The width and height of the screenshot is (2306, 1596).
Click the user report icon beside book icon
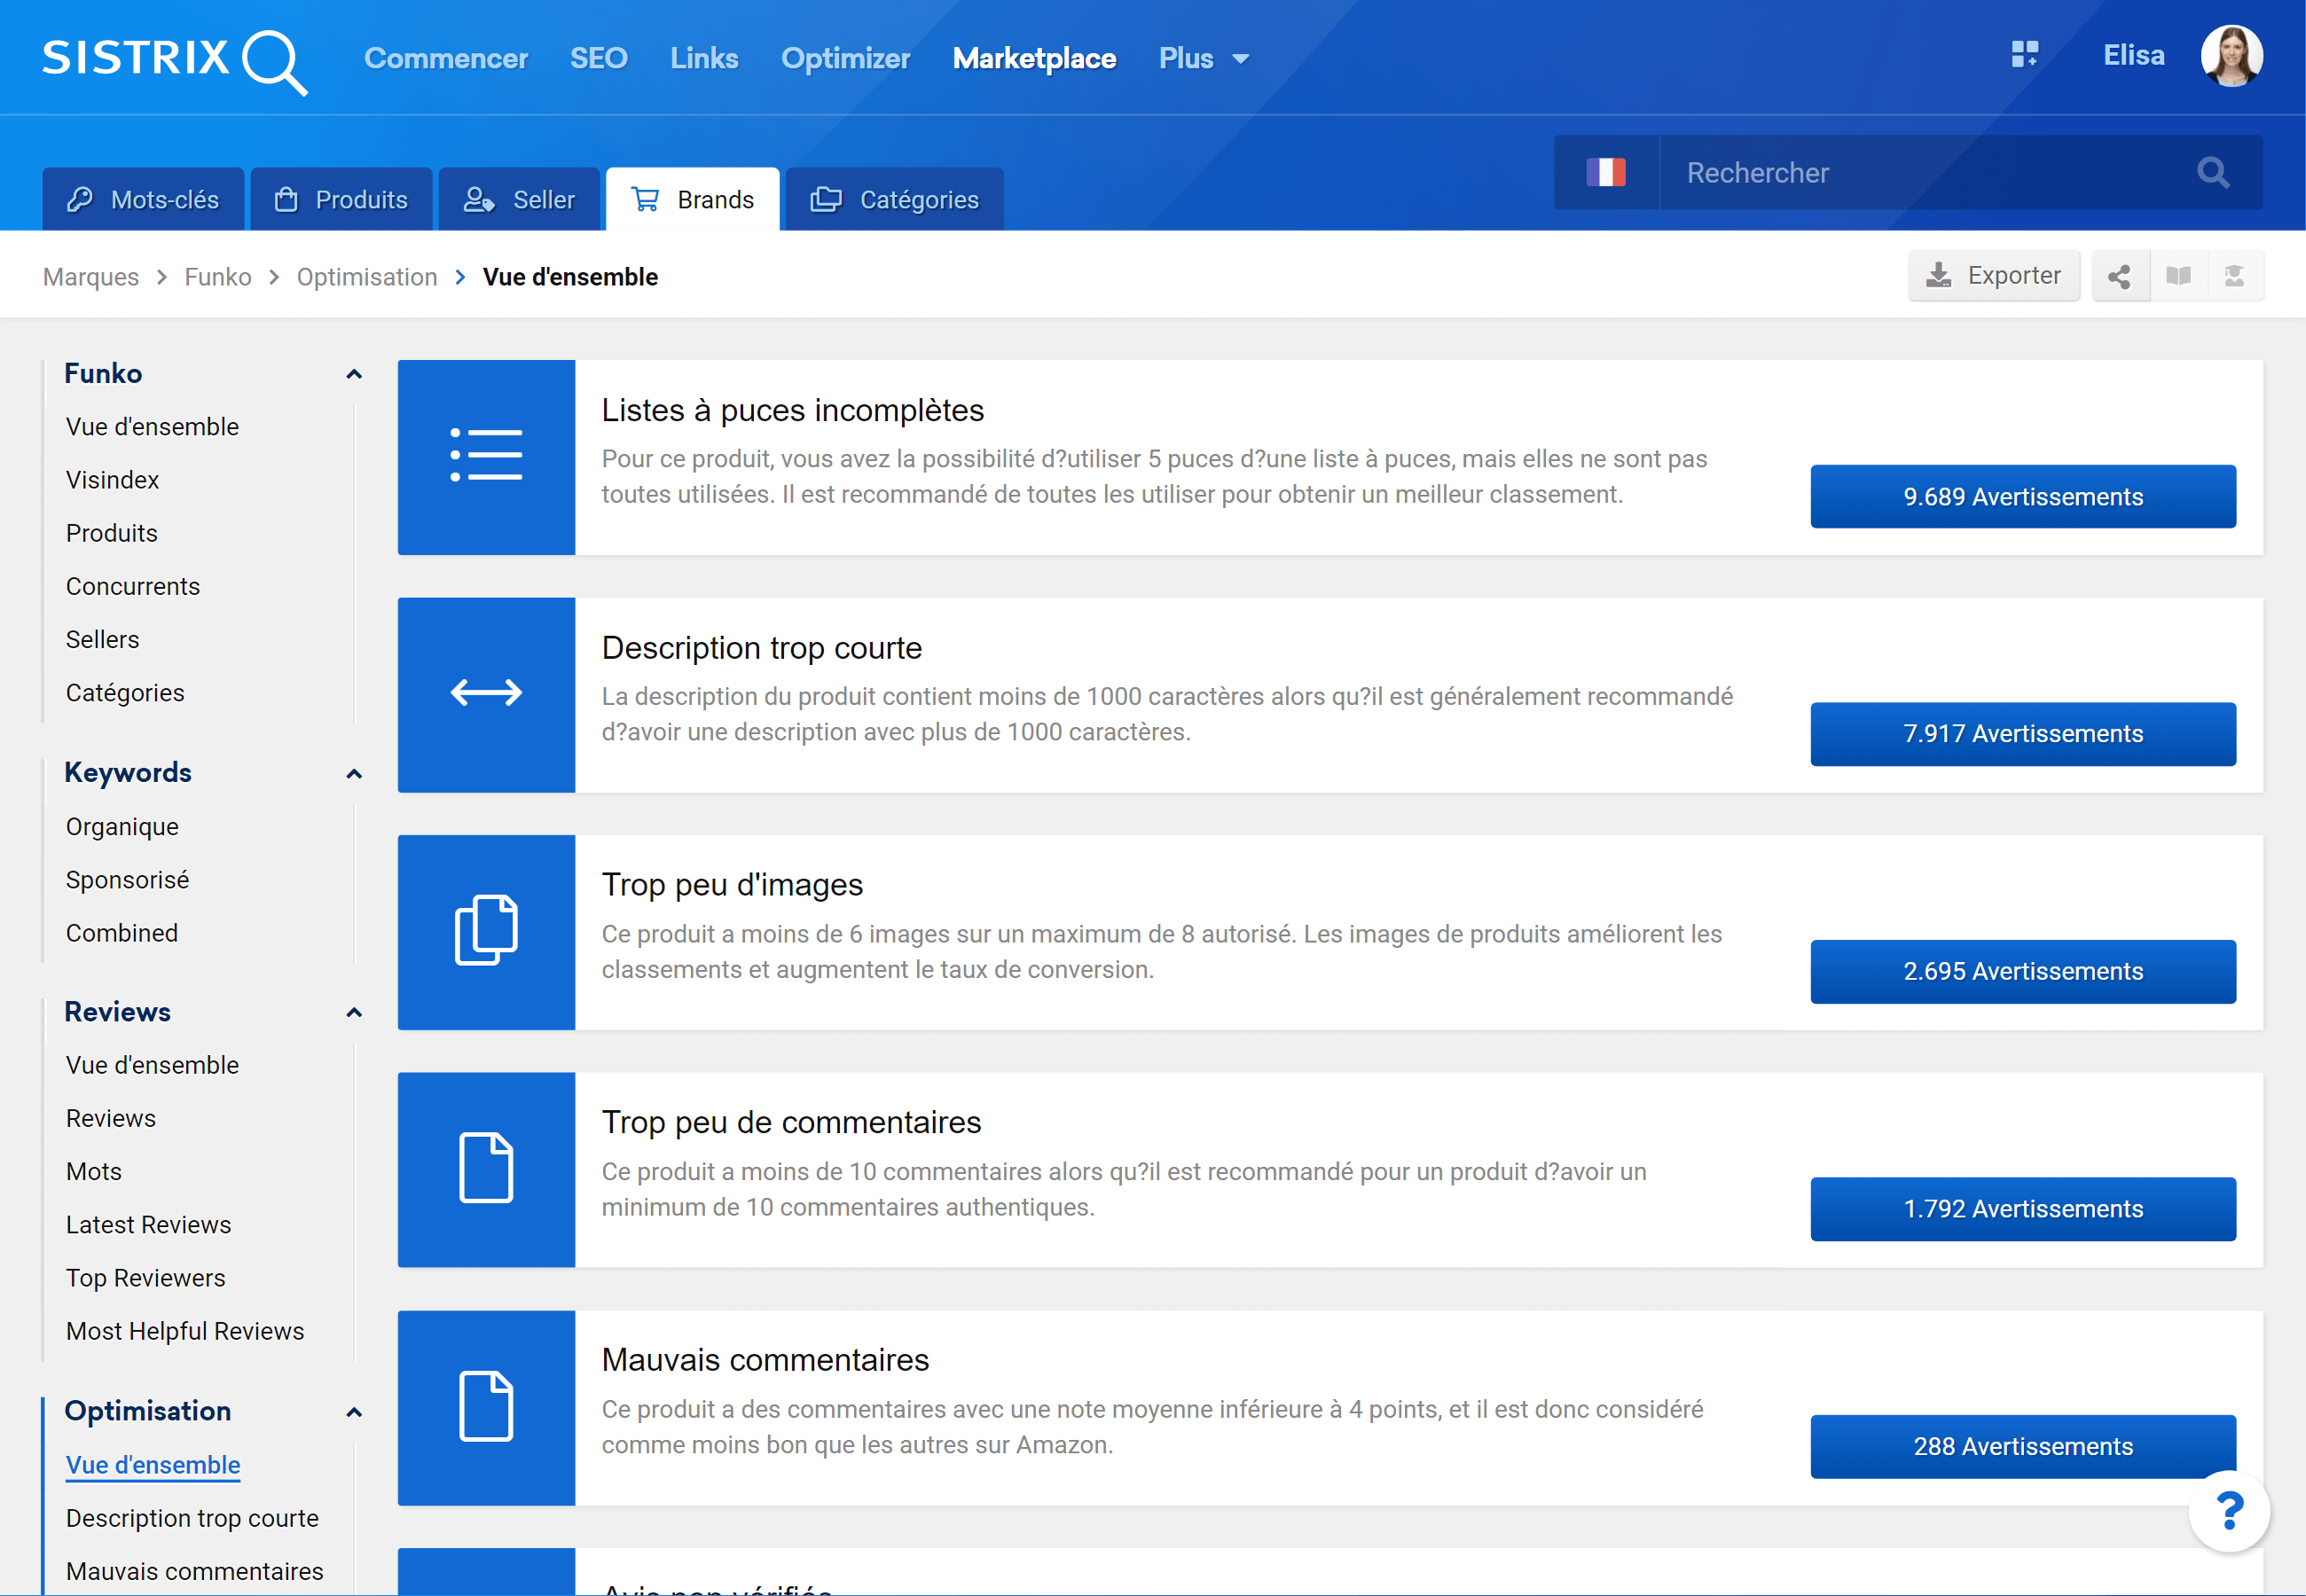2234,277
